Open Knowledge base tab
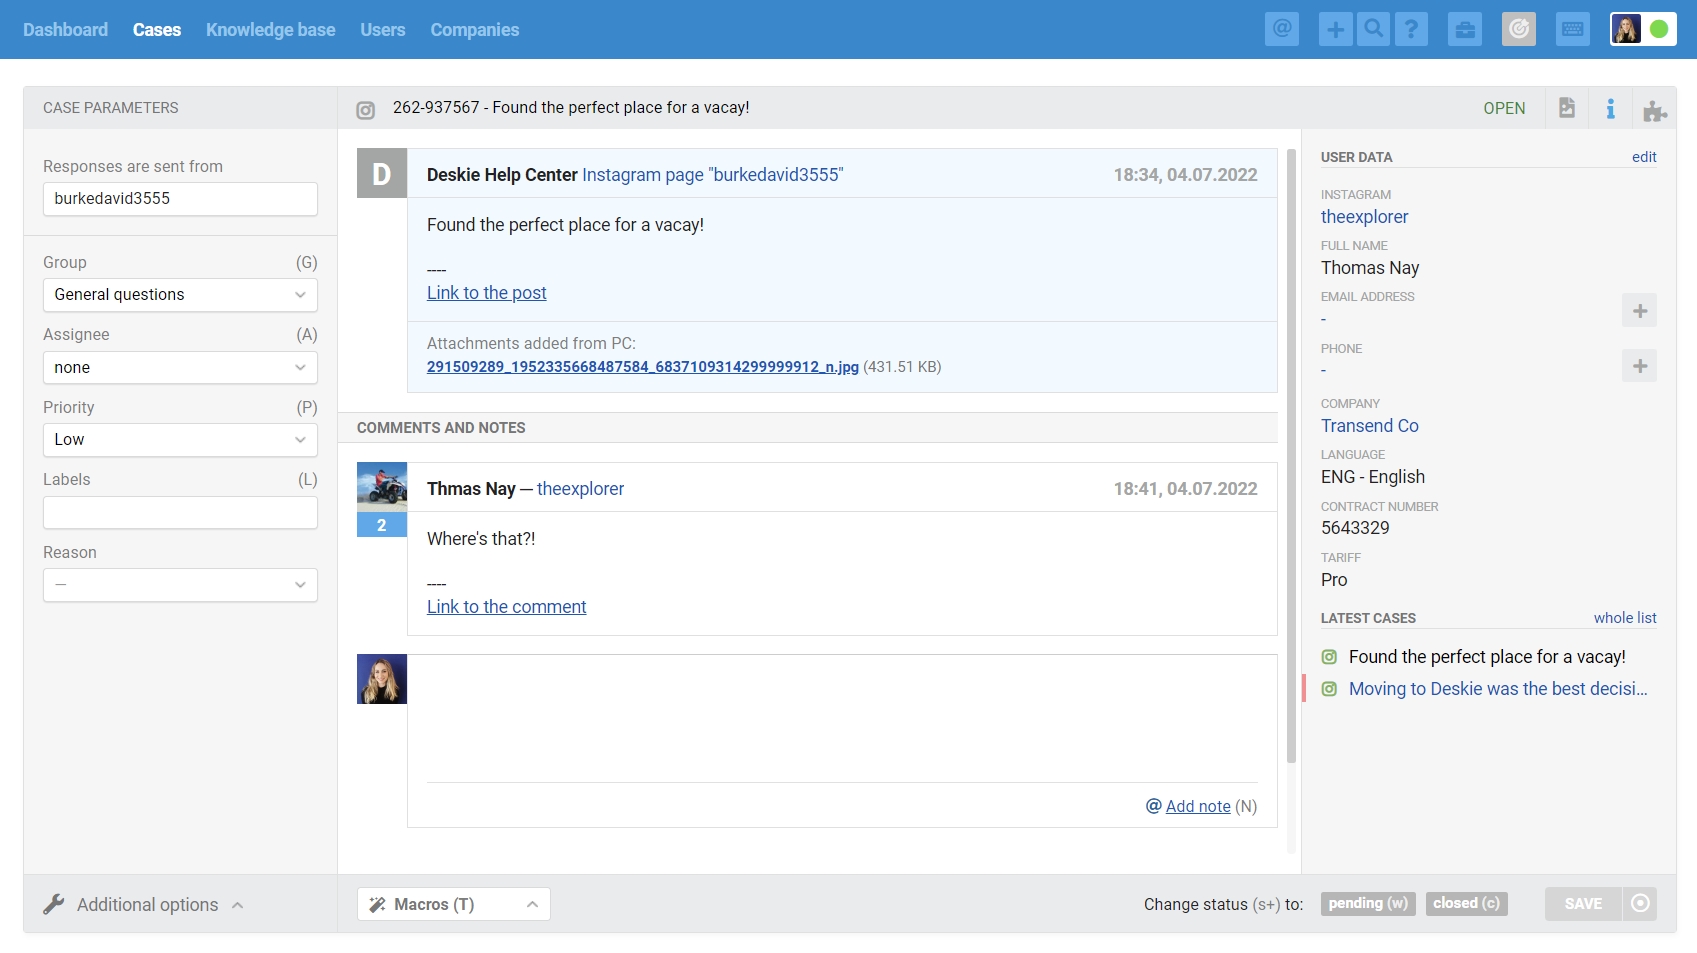The height and width of the screenshot is (953, 1697). pos(270,29)
